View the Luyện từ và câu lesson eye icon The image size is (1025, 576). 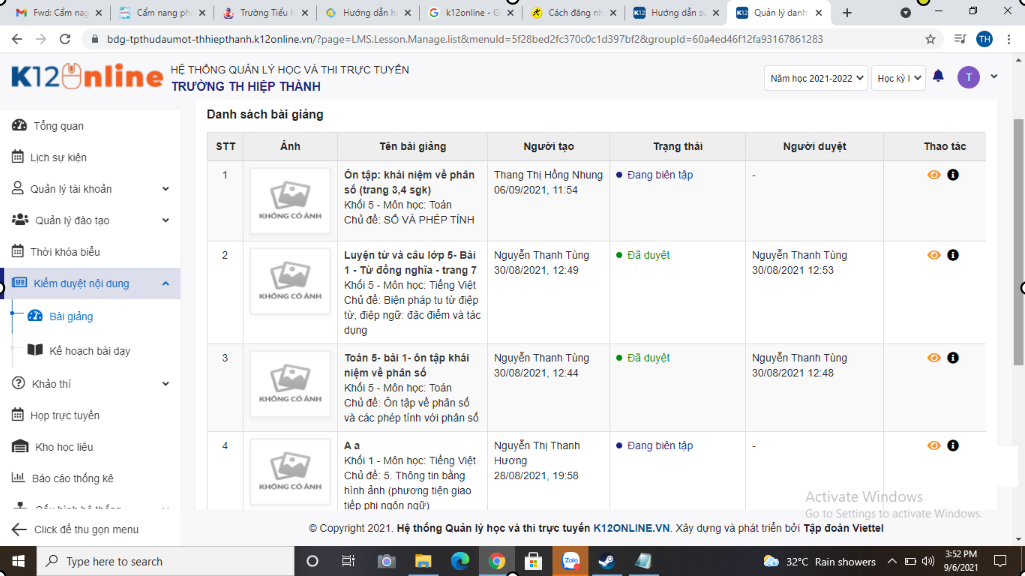click(933, 255)
